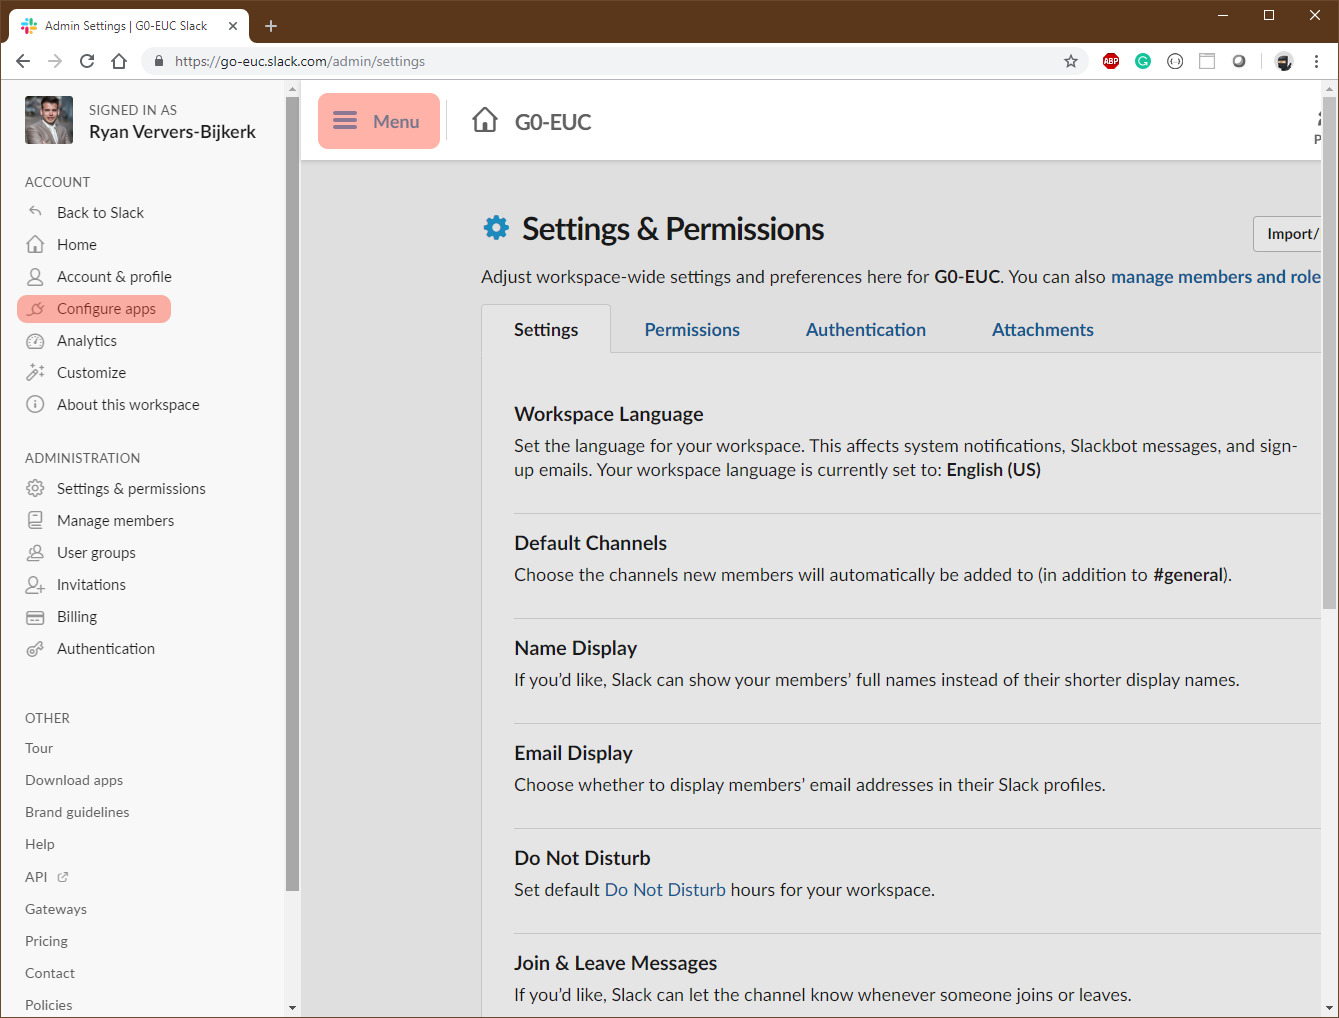This screenshot has width=1339, height=1018.
Task: Open the AdBlock Plus extension icon
Action: pos(1111,61)
